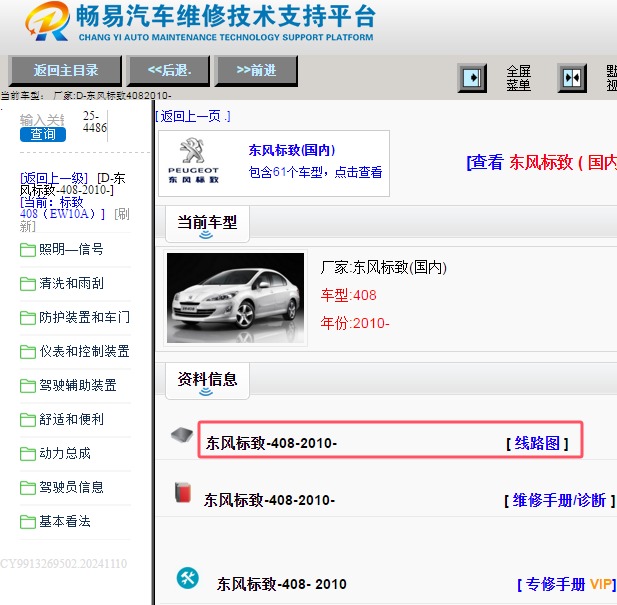Click the 返回上一级 link in sidebar
Viewport: 617px width, 605px height.
[54, 178]
